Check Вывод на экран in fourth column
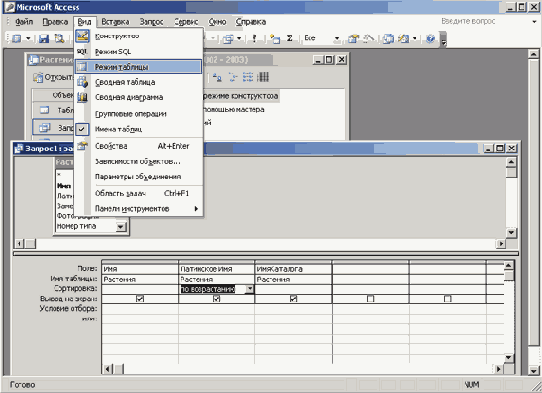 [x=371, y=299]
